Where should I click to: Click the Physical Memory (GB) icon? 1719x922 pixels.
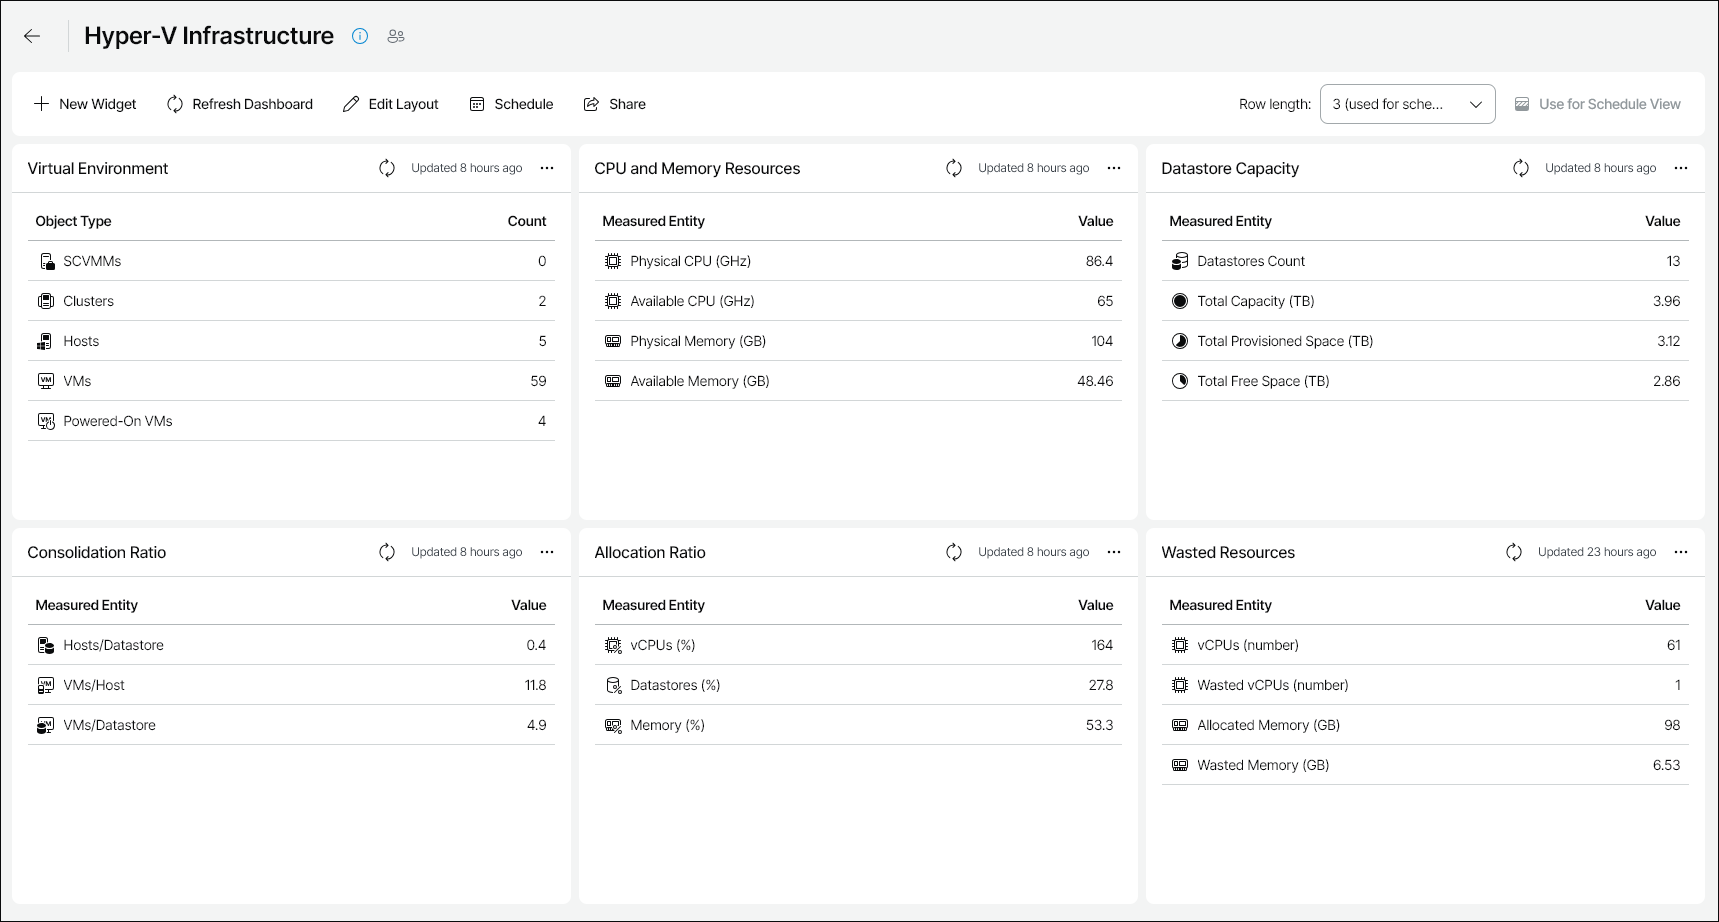[x=613, y=341]
